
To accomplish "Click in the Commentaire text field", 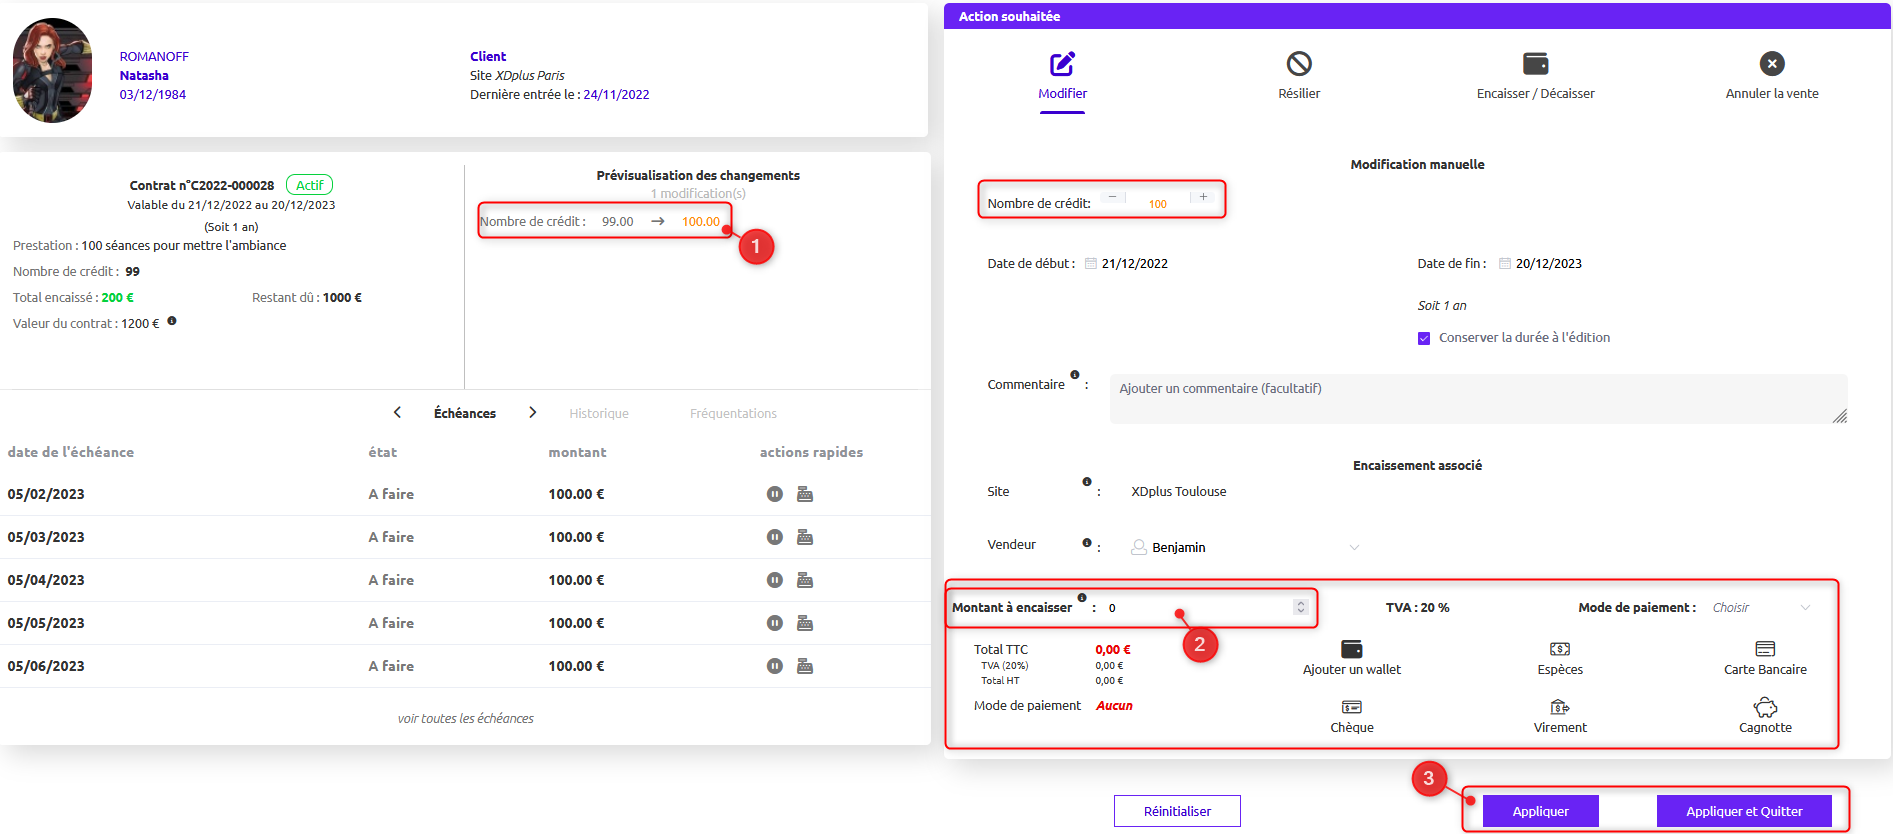I will point(1477,399).
